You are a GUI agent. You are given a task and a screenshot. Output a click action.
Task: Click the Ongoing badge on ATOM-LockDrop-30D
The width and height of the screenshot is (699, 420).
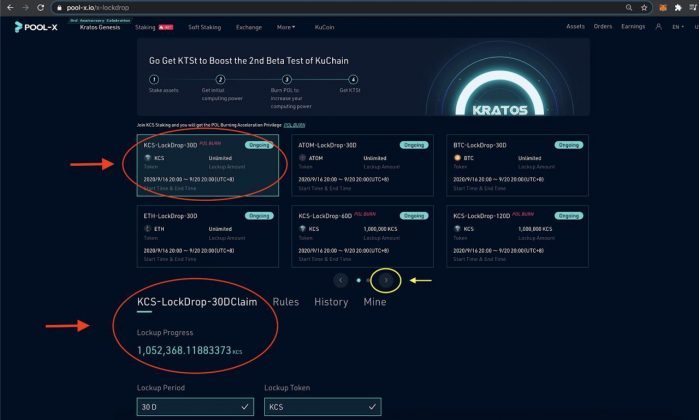pyautogui.click(x=414, y=145)
